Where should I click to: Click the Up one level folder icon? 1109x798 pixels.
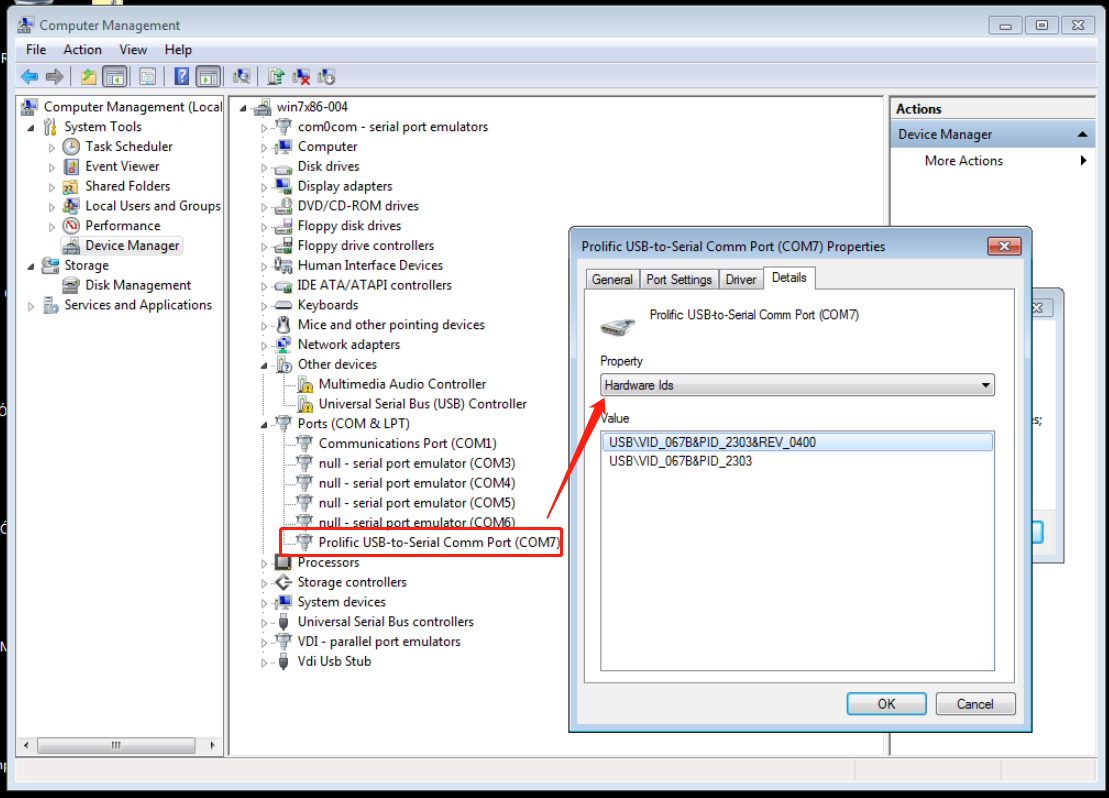click(x=88, y=76)
